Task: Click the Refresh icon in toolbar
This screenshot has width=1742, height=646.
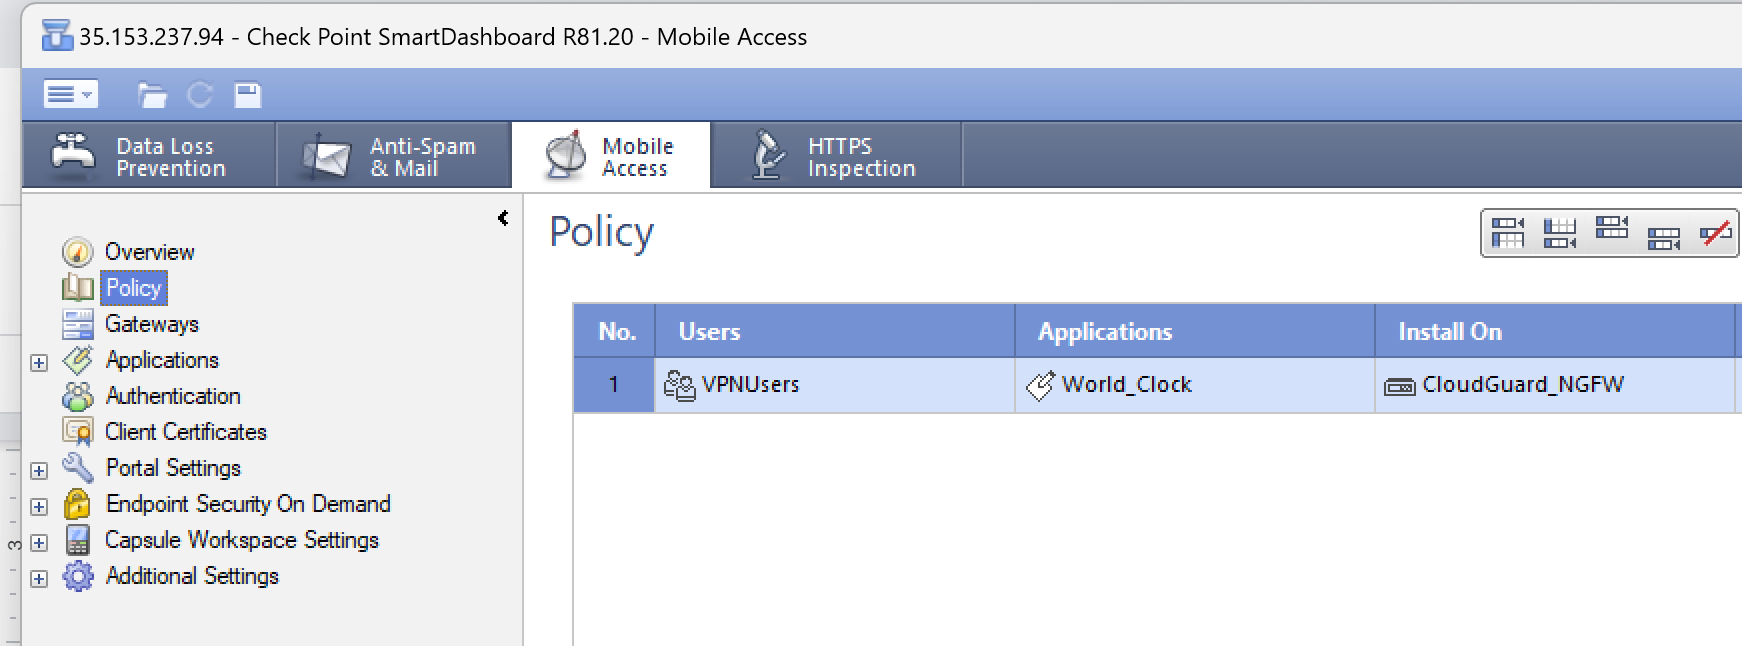Action: [200, 95]
